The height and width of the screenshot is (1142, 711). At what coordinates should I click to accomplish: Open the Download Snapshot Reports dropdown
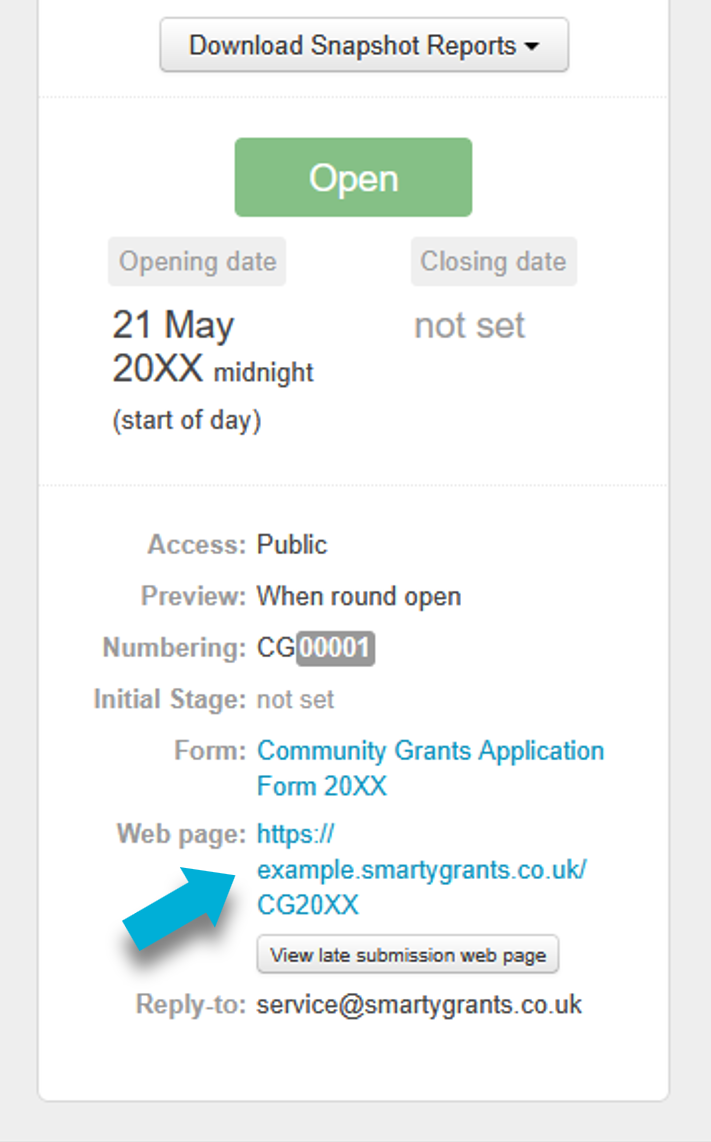pos(364,45)
